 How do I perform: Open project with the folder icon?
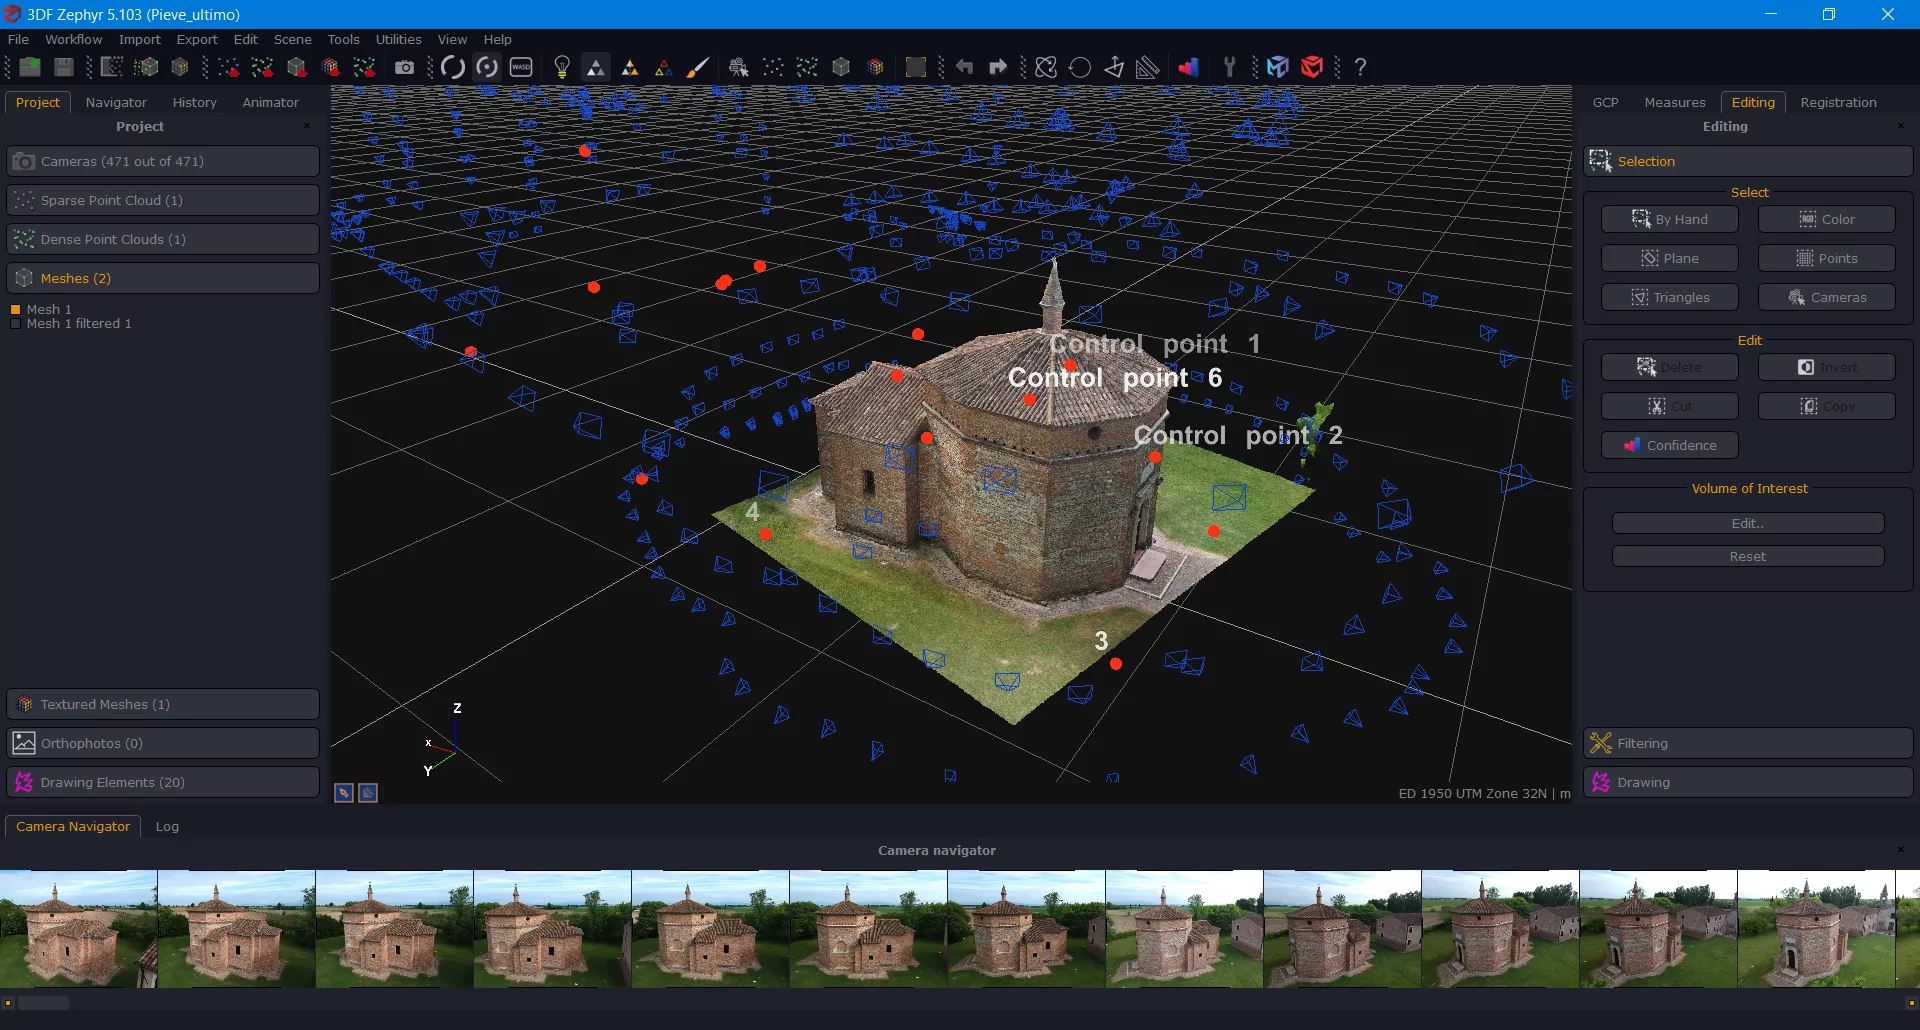tap(30, 67)
